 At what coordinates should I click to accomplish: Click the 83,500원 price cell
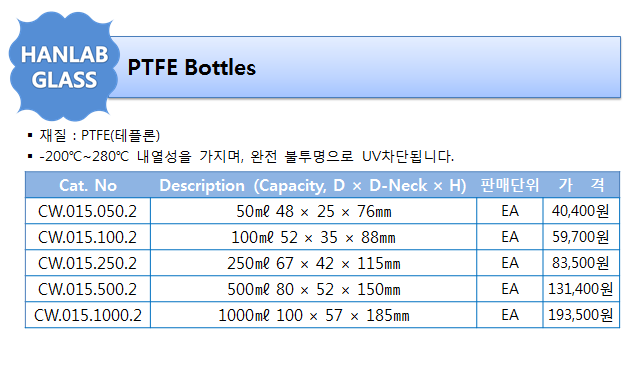pyautogui.click(x=580, y=263)
